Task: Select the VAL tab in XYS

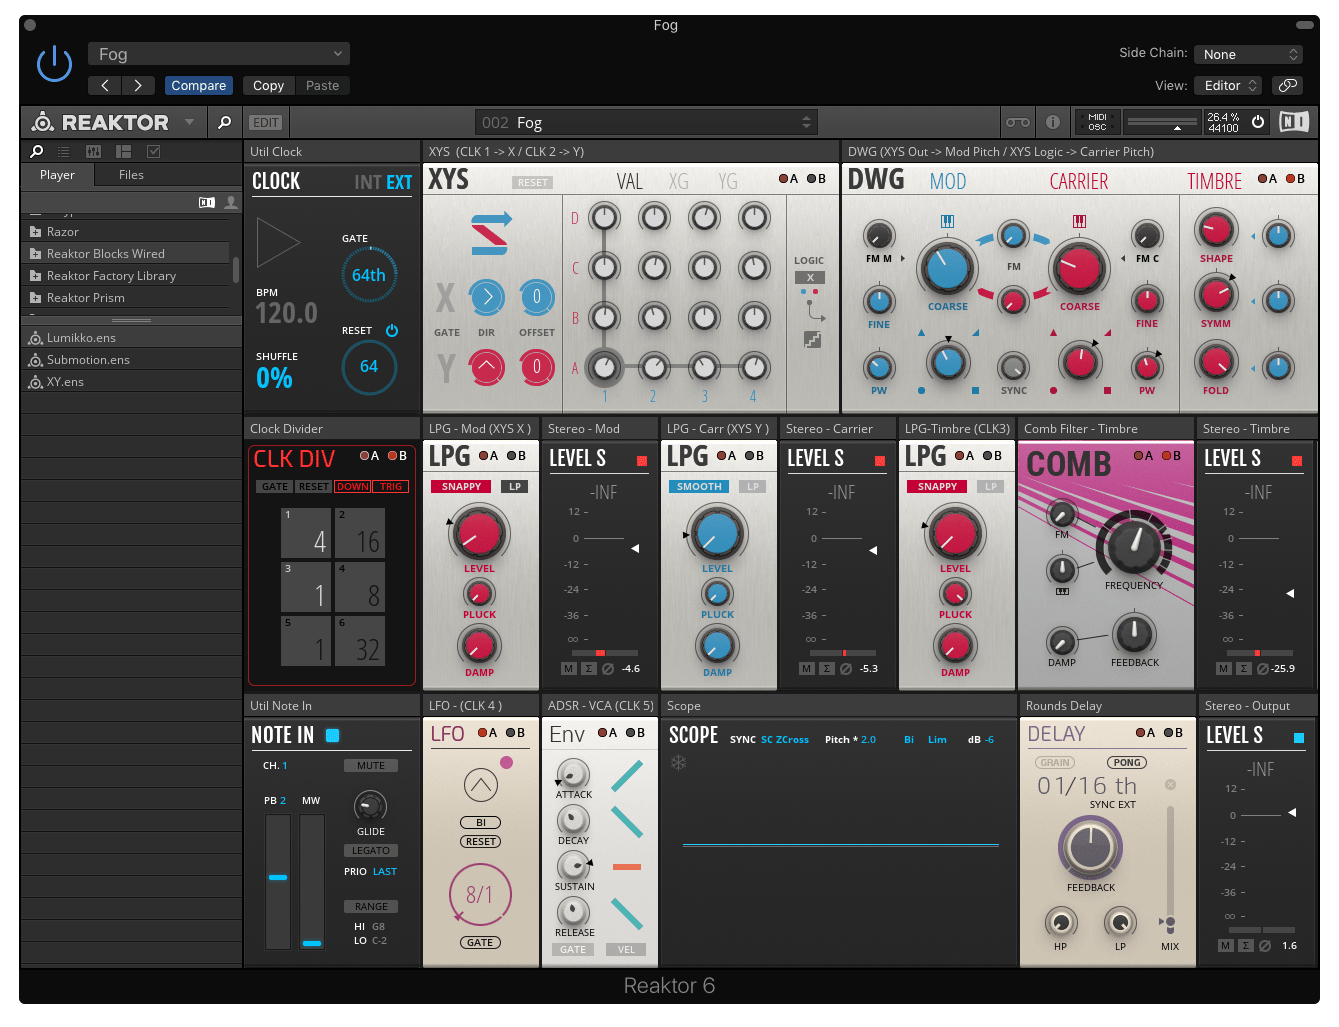Action: click(630, 182)
